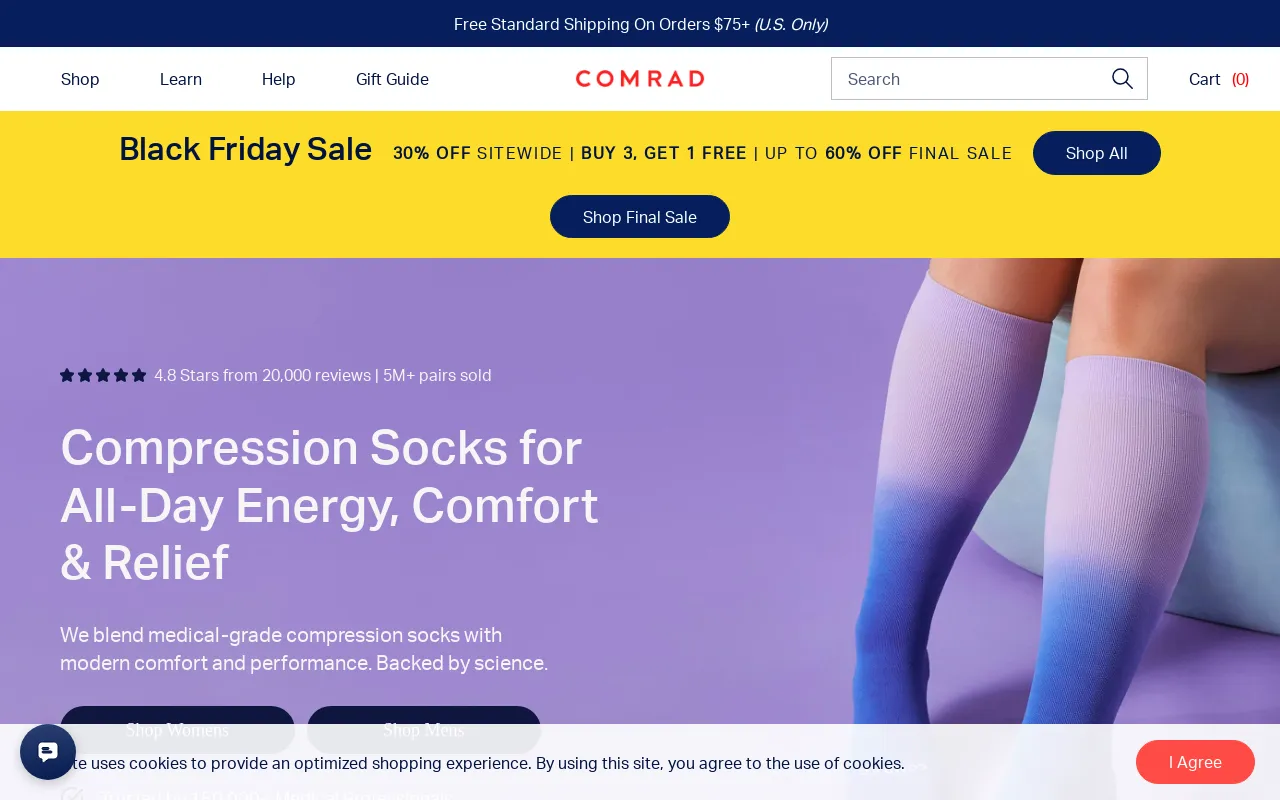Click the COMRAD logo
The image size is (1280, 800).
[640, 79]
